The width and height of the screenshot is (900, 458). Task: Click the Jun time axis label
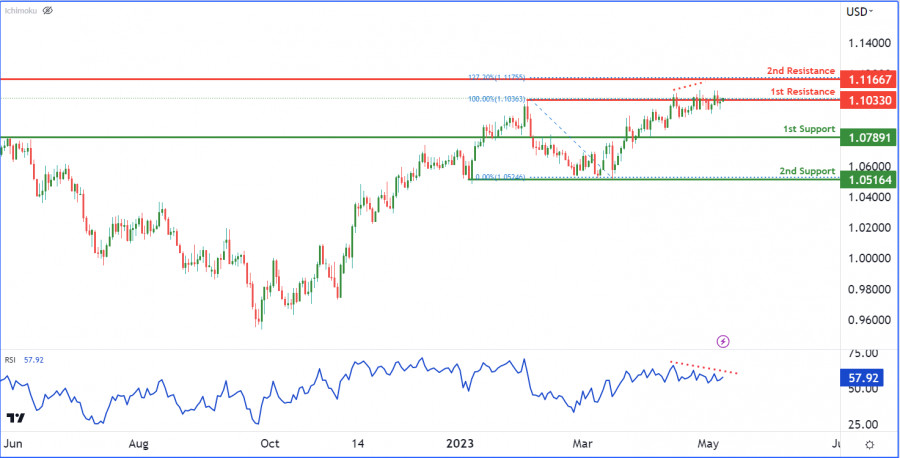point(11,444)
